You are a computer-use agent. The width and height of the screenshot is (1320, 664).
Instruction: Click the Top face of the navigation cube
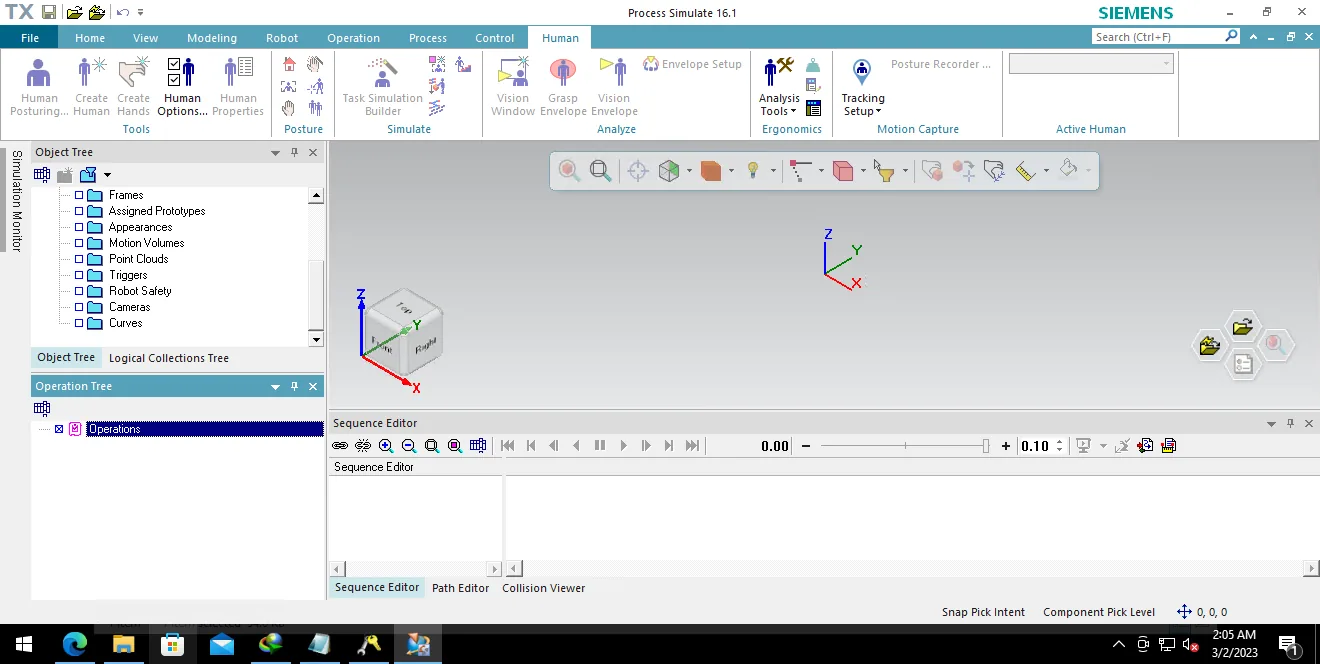[x=404, y=308]
